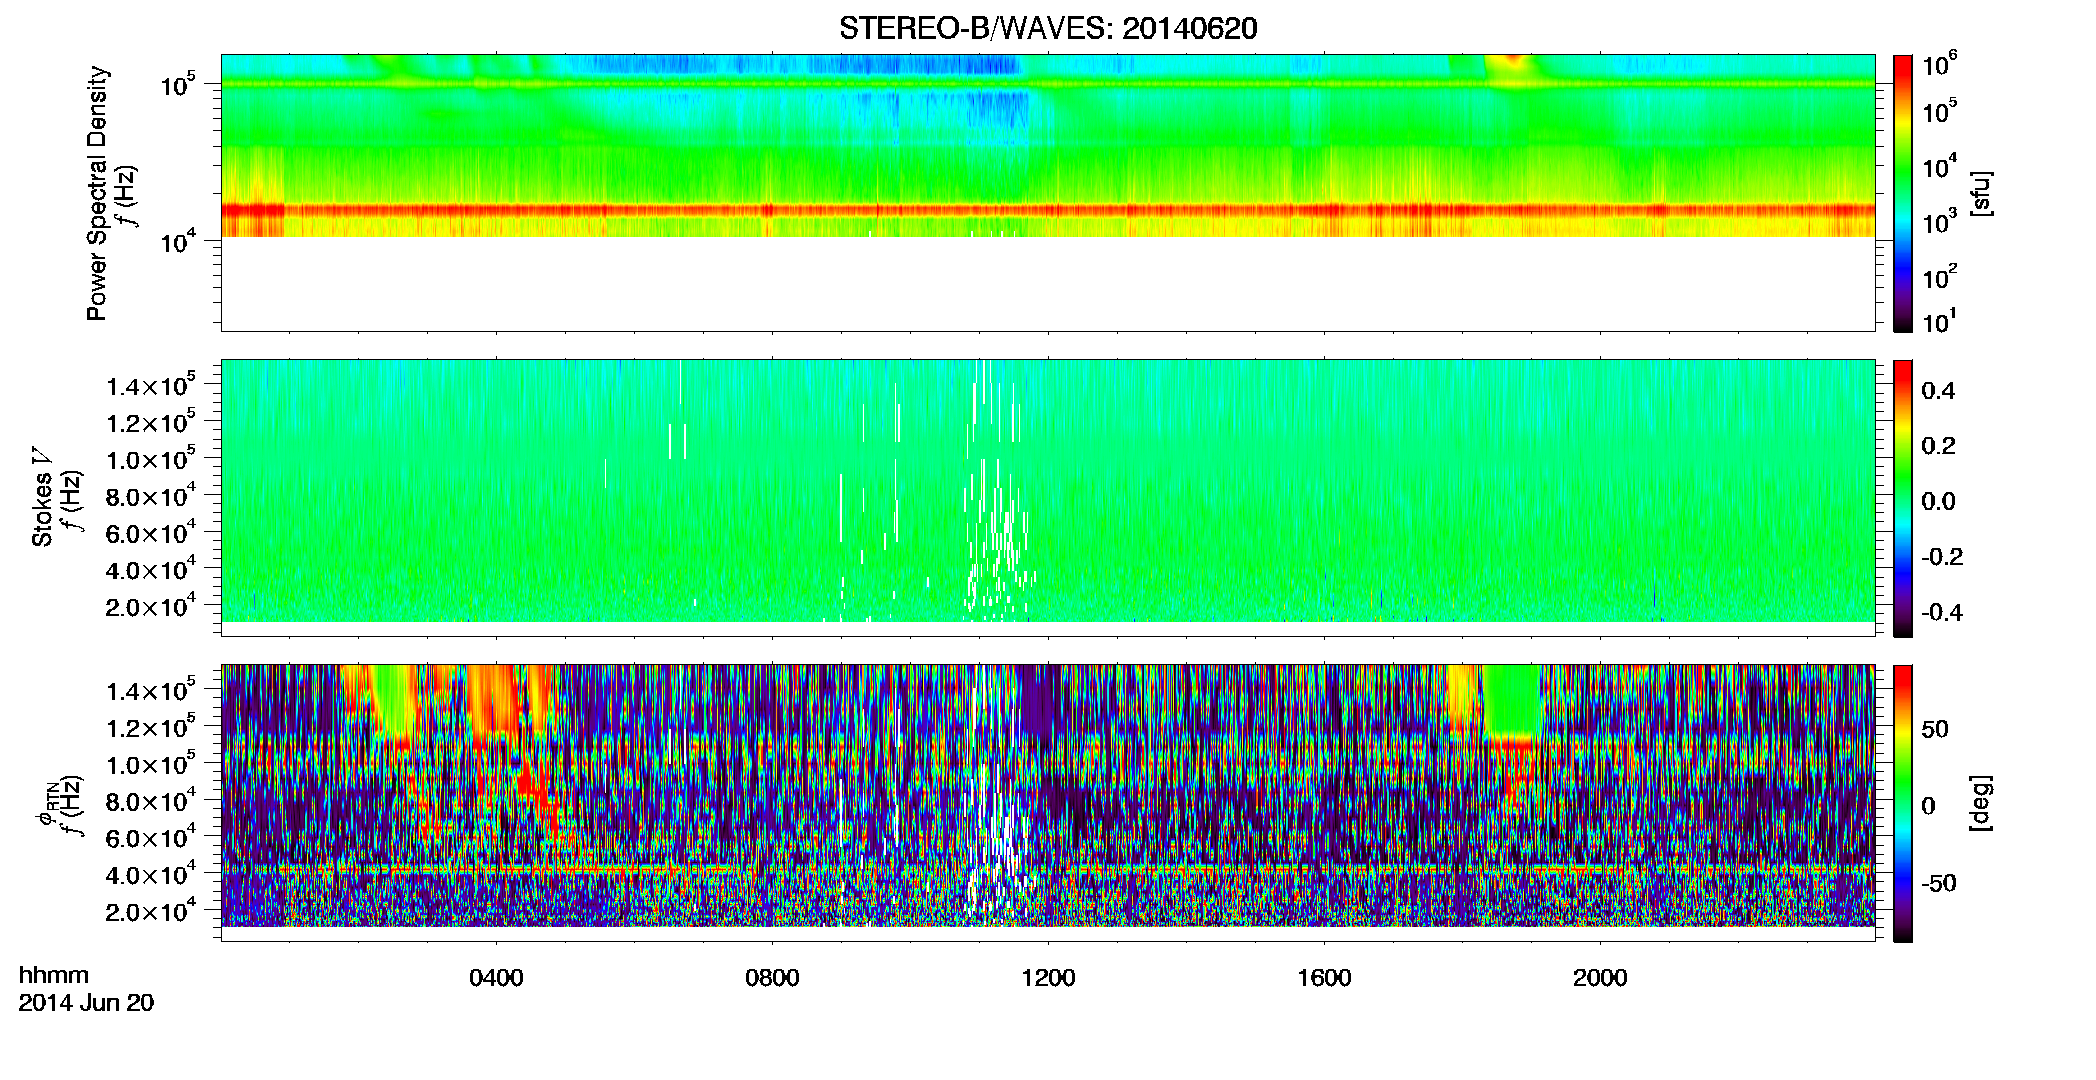Click the Power Spectral Density axis label

point(96,193)
